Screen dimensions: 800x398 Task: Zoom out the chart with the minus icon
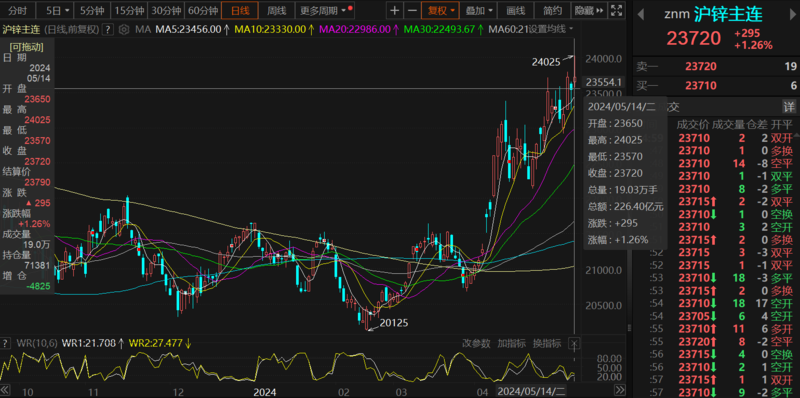[412, 10]
